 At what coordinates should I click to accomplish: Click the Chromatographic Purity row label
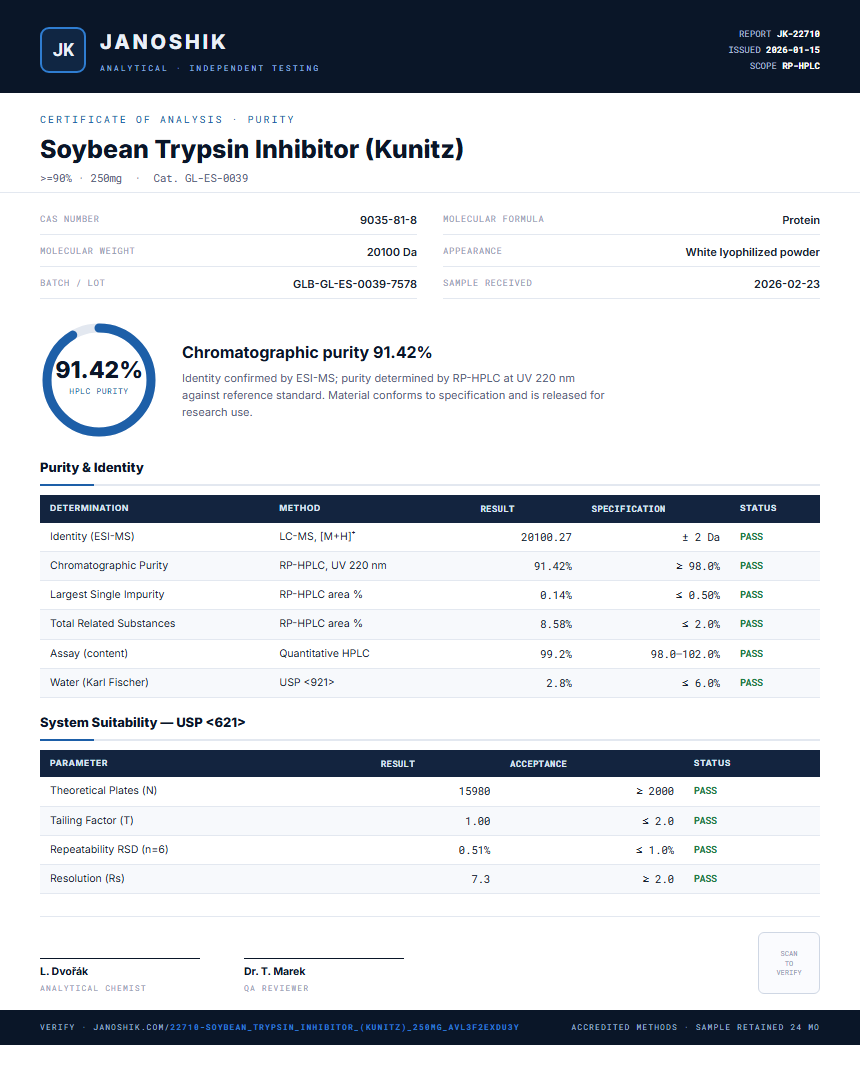[109, 565]
